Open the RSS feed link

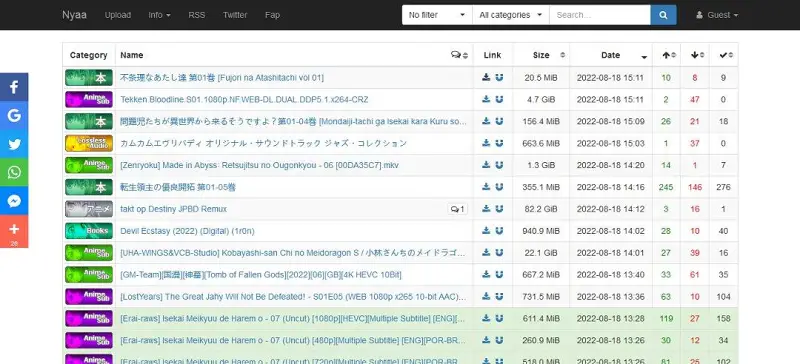pos(196,15)
